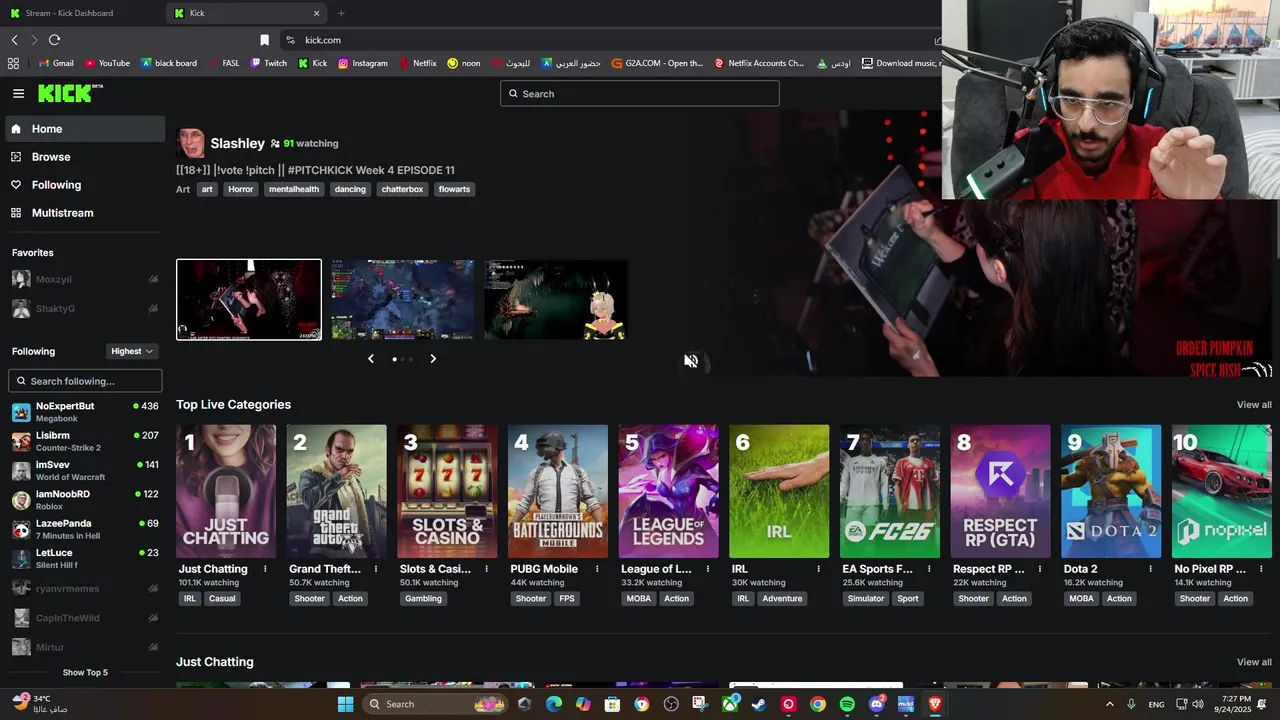
Task: Focus the Search following input
Action: pos(85,381)
